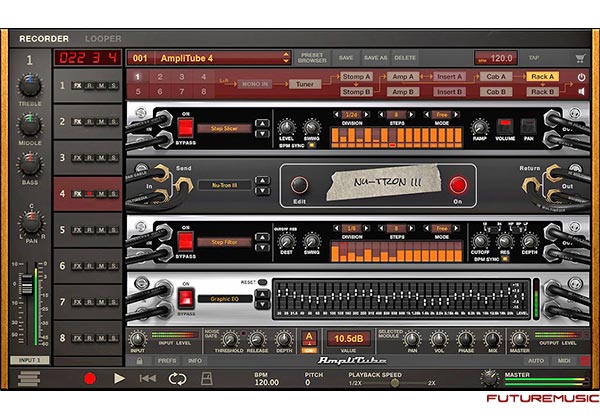Step Step Filter module selector up

pyautogui.click(x=262, y=237)
